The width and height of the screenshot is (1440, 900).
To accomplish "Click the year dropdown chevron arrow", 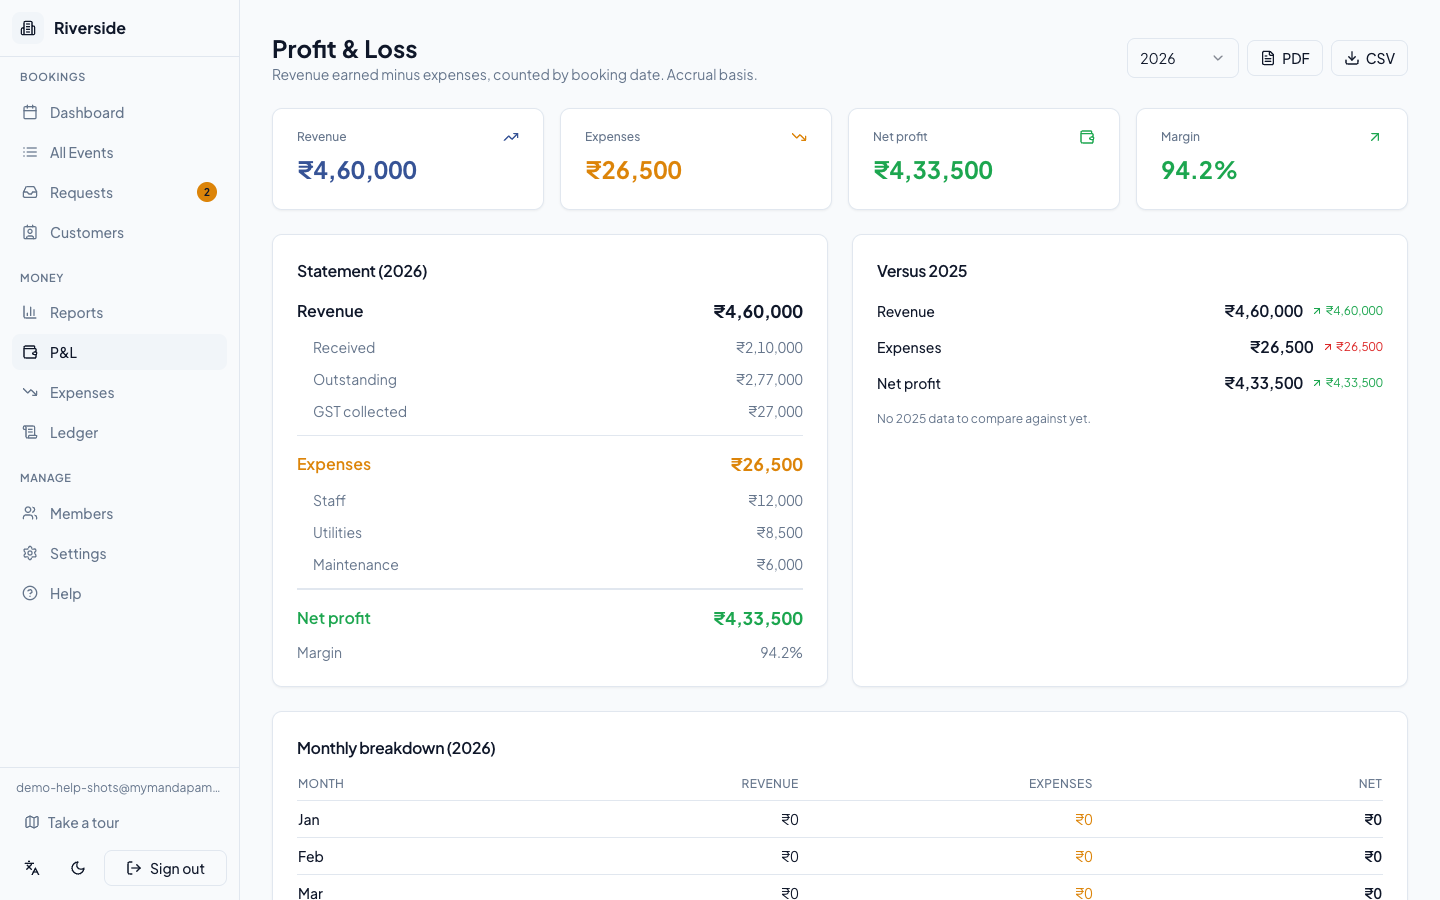I will [1218, 58].
